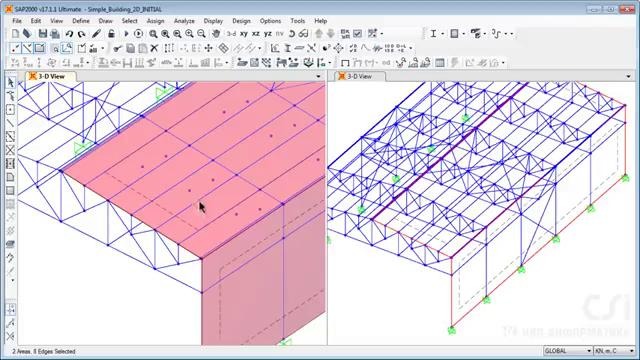Click the Redo arrow icon
The image size is (640, 360).
point(82,34)
